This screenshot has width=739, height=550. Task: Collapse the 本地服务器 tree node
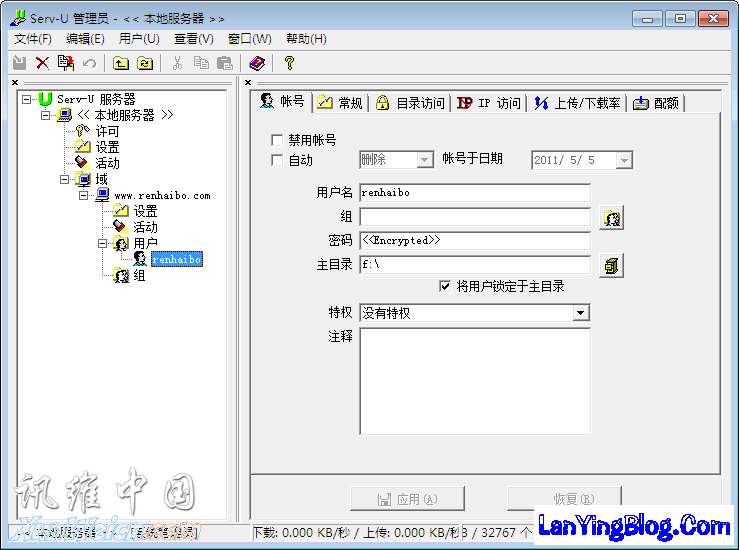[45, 115]
